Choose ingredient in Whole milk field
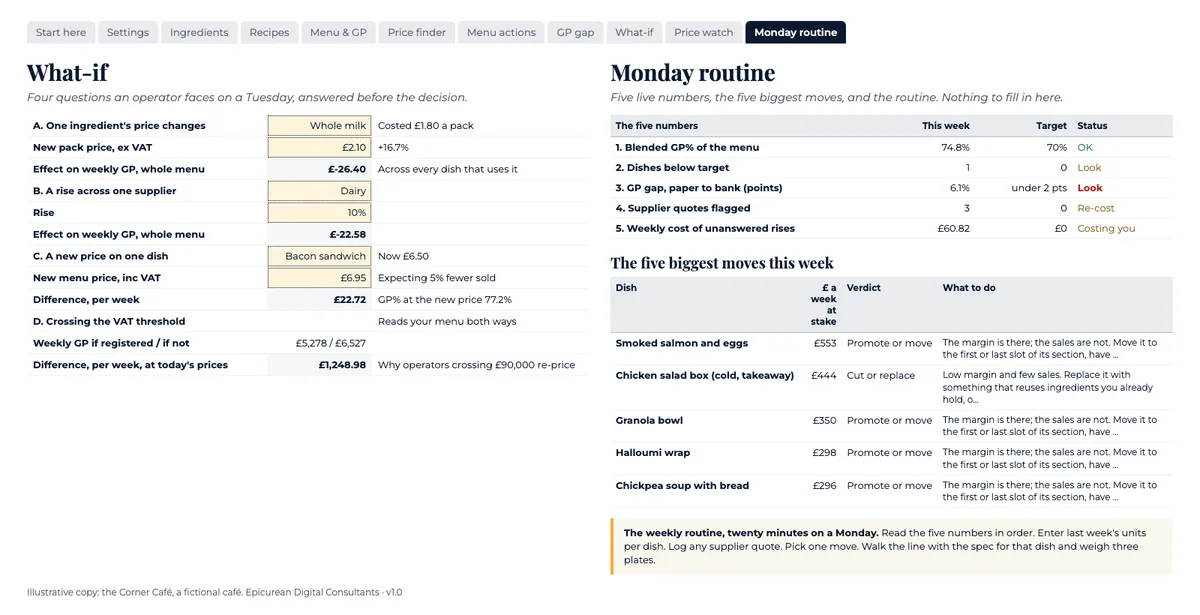This screenshot has height=615, width=1200. (319, 126)
